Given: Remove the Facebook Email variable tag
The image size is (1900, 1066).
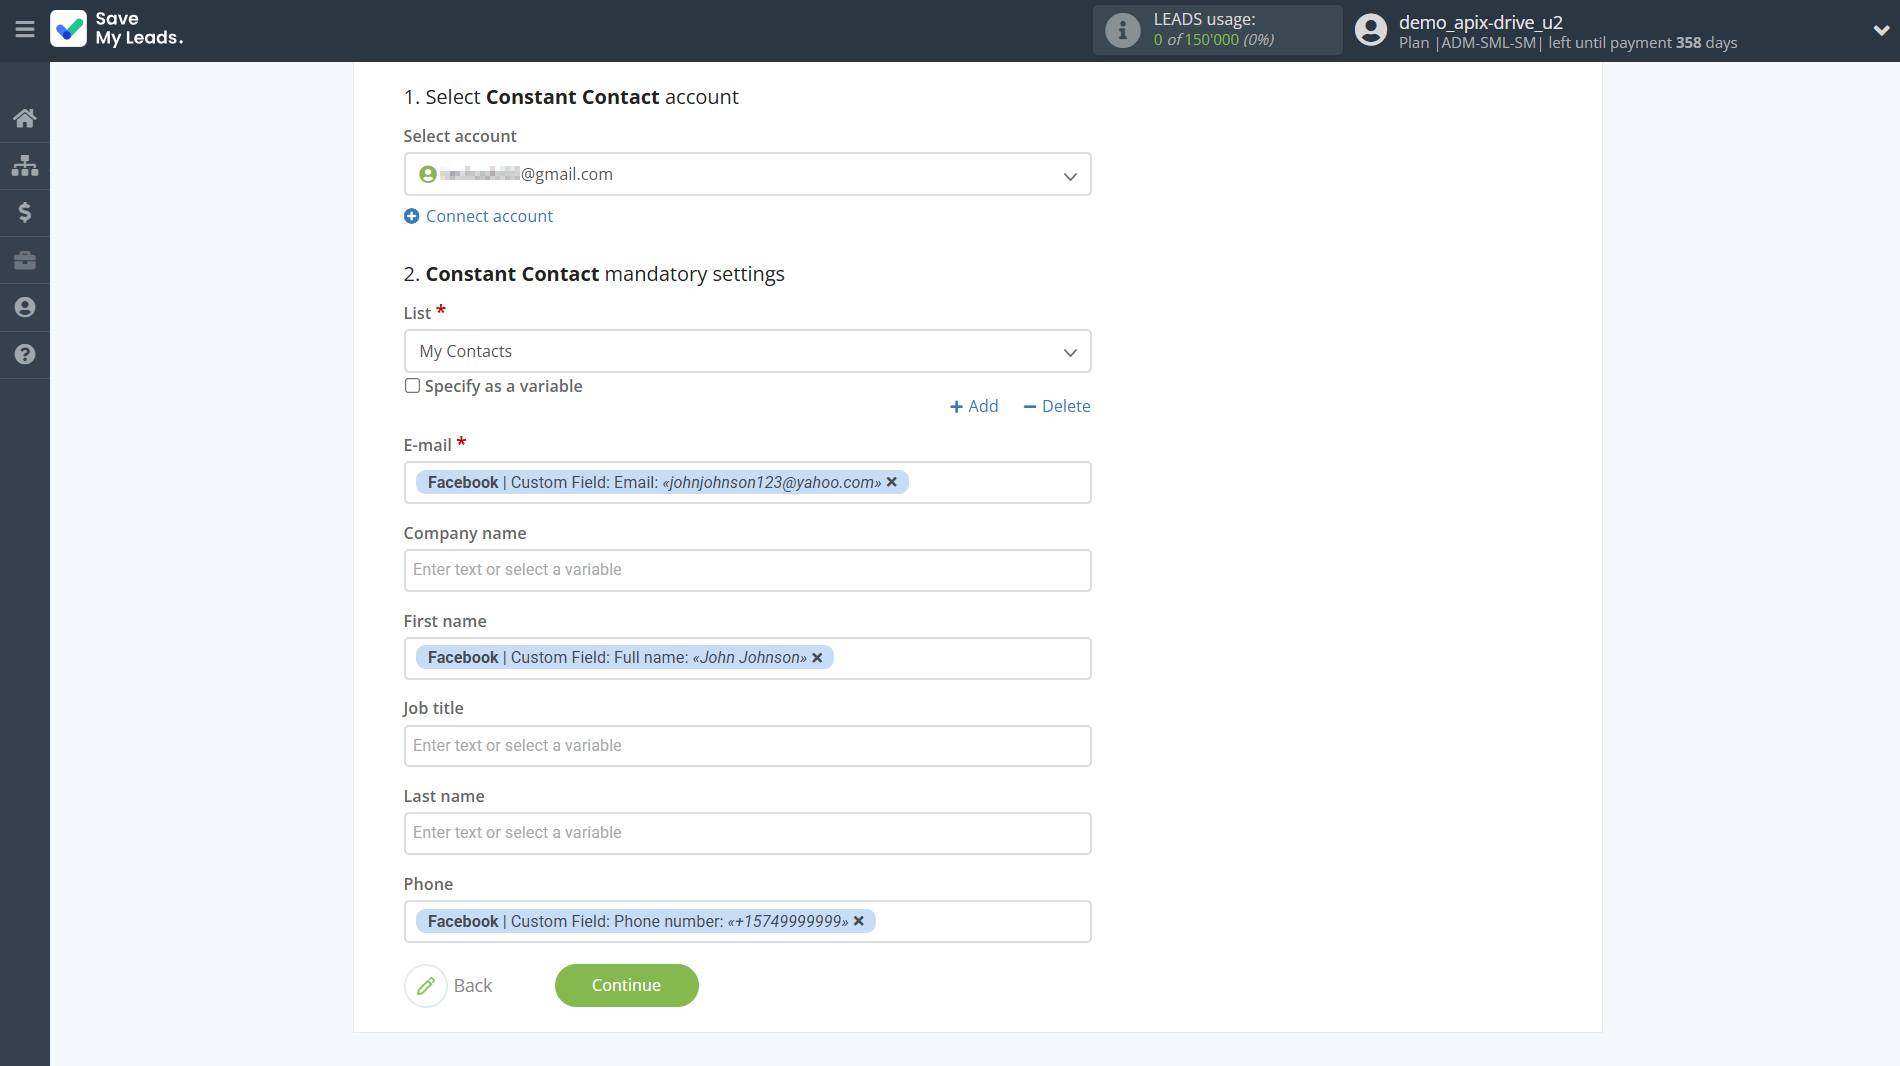Looking at the screenshot, I should click(892, 482).
